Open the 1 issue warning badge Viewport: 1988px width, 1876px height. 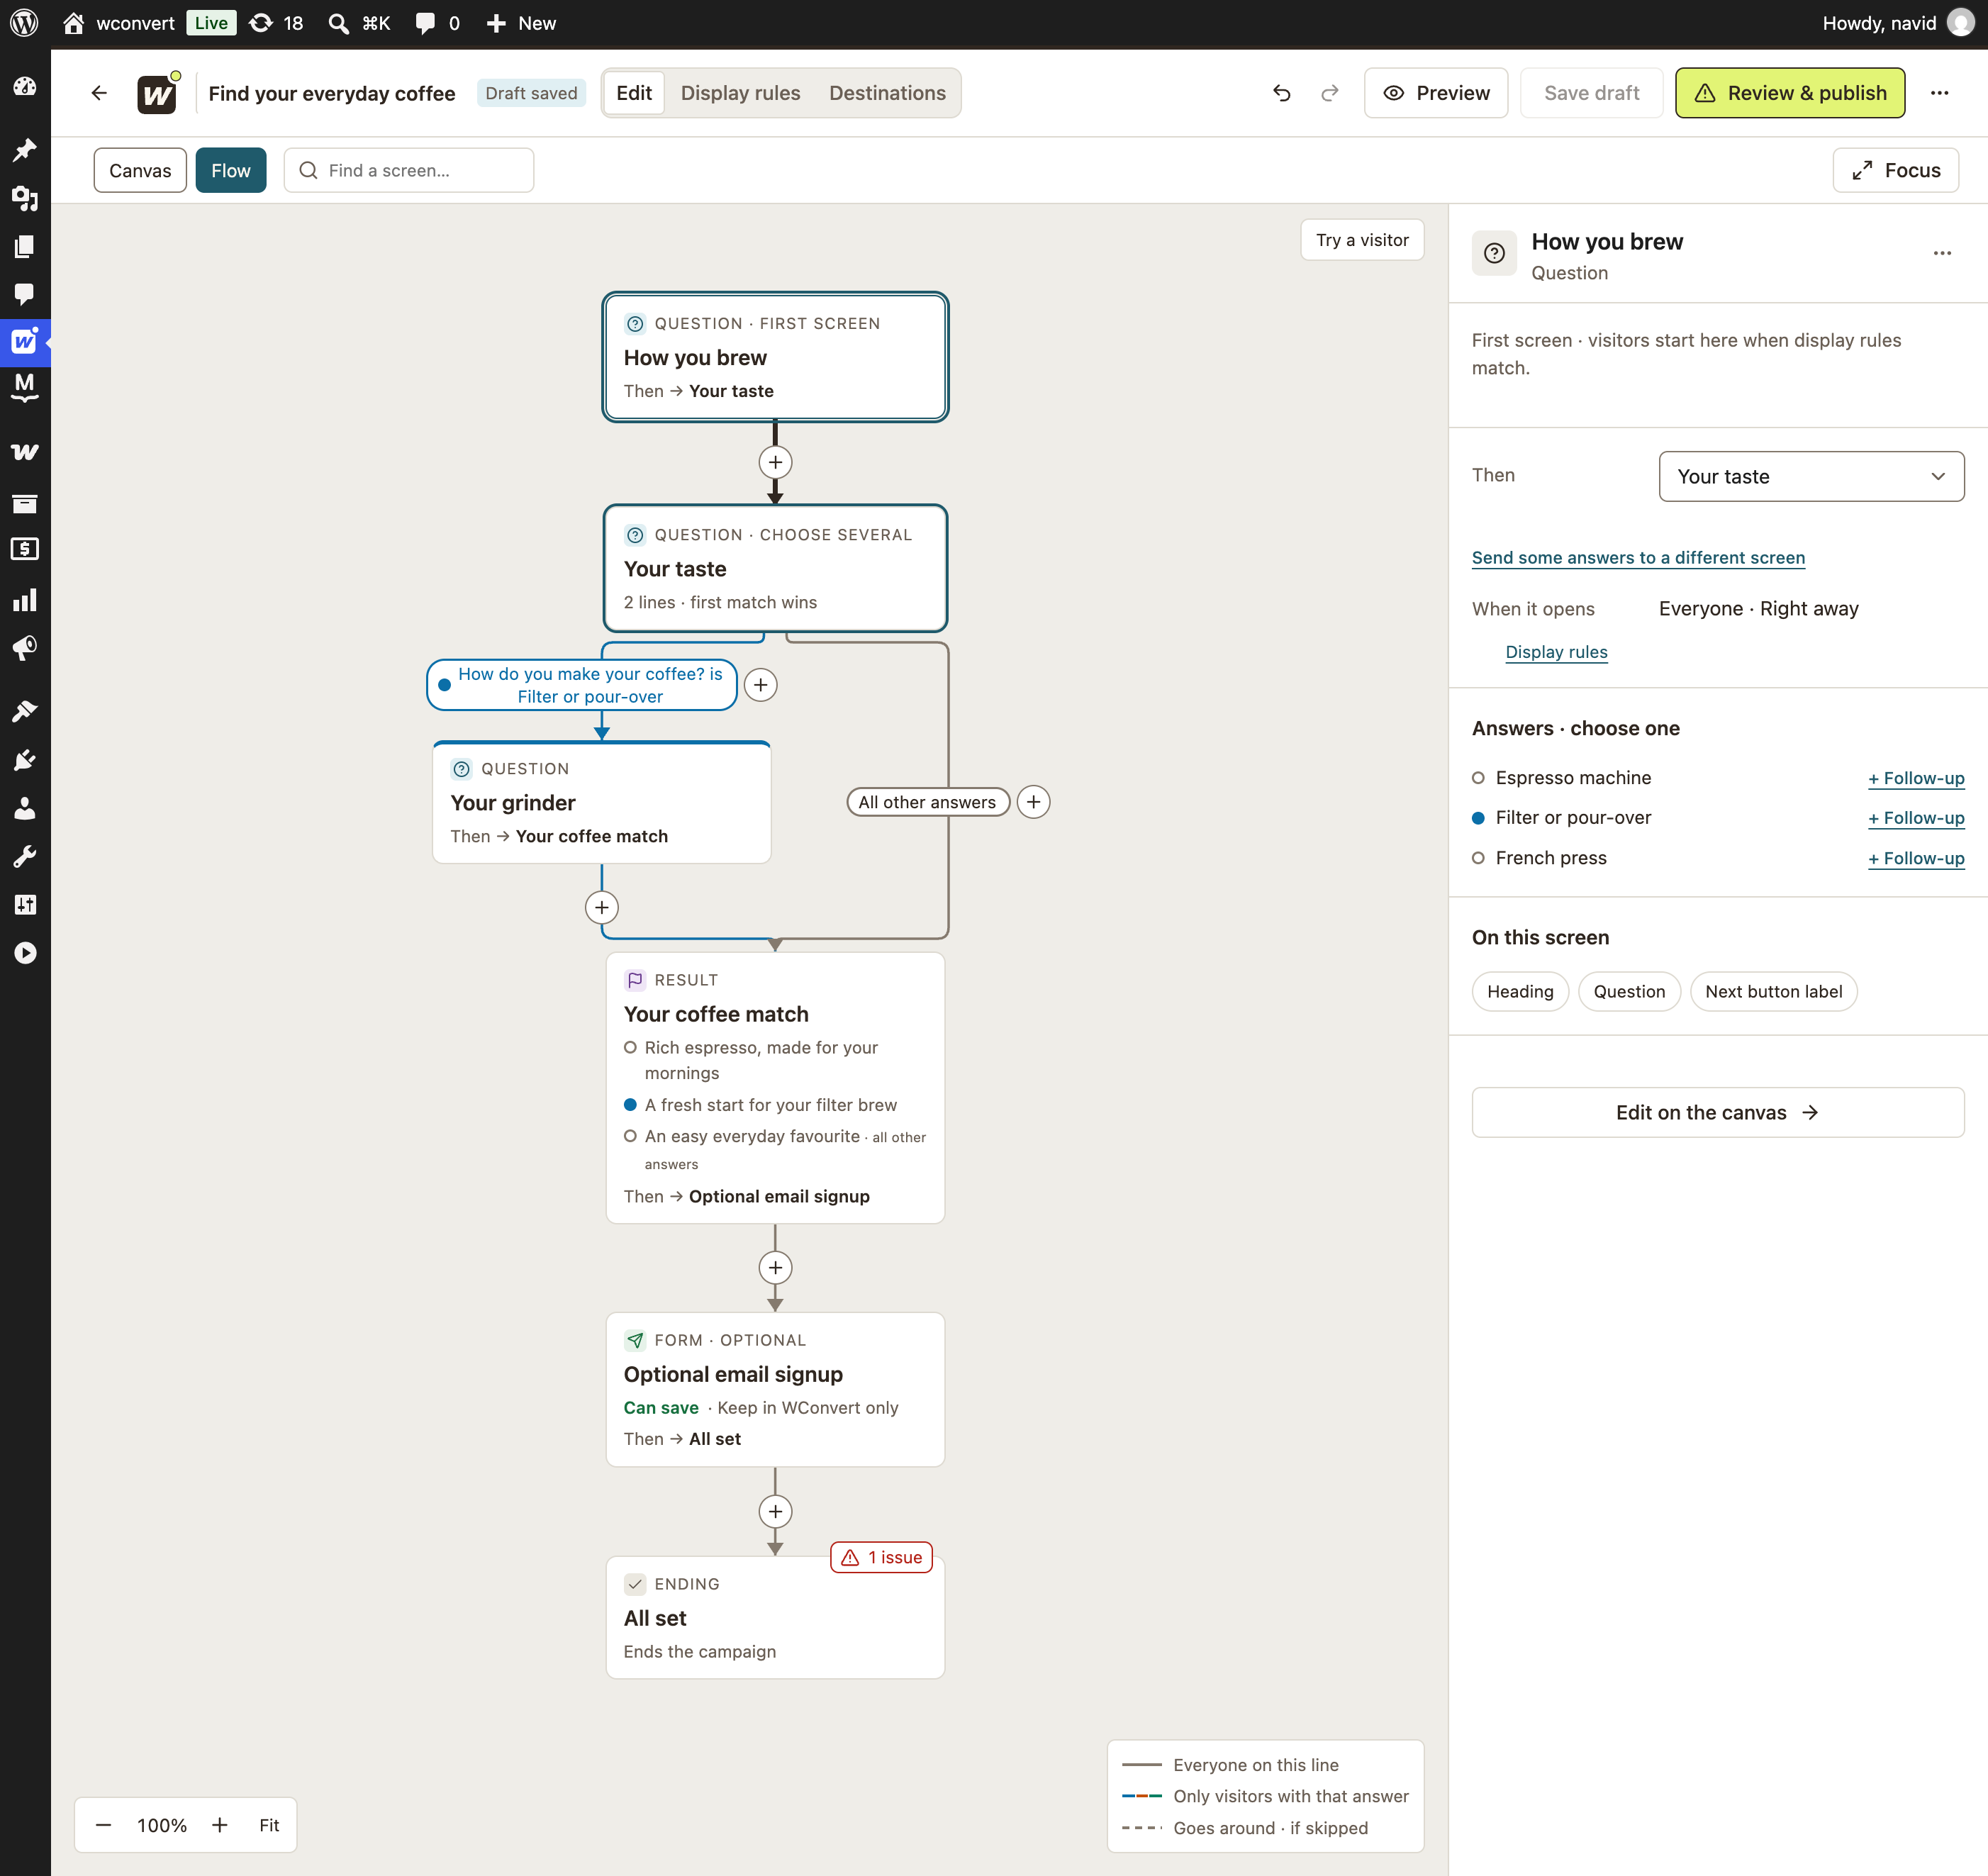pos(881,1558)
